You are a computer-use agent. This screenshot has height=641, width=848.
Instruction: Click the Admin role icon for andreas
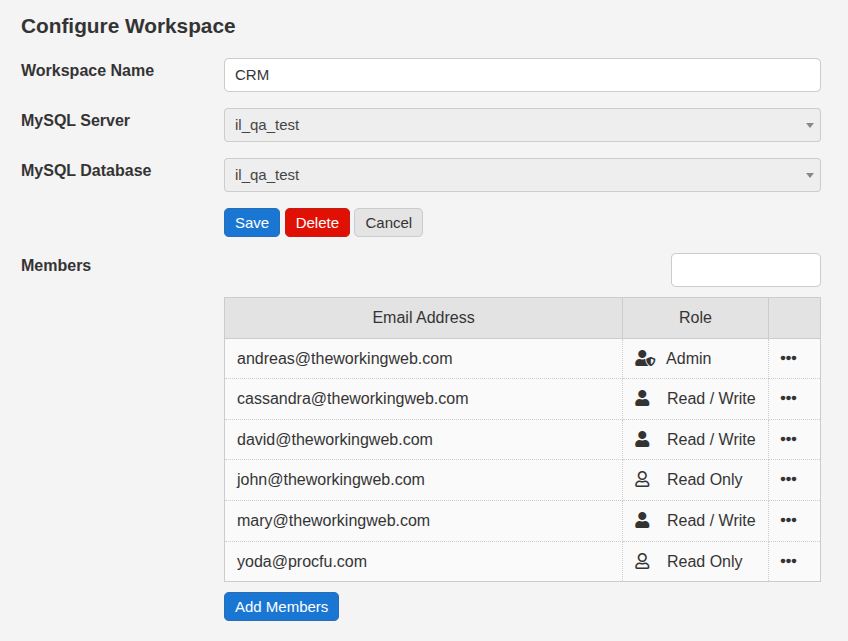tap(644, 358)
